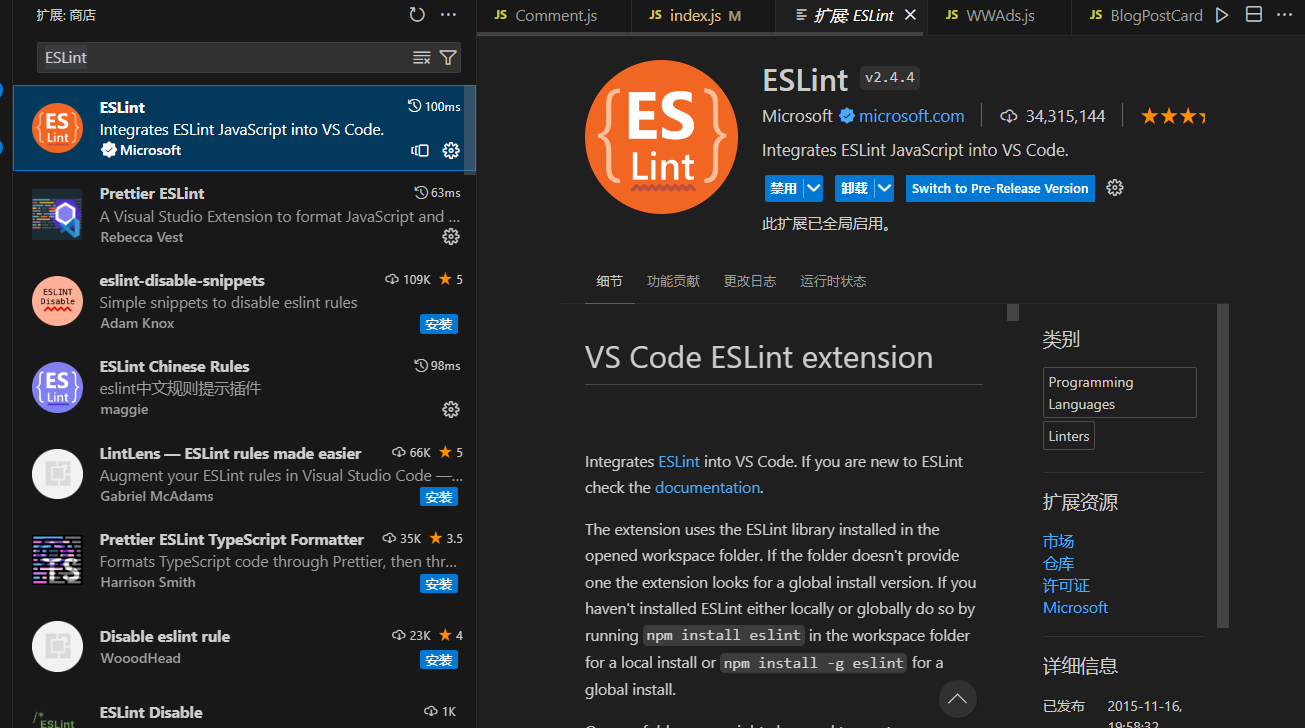Click the ESLint extension icon in the list
The height and width of the screenshot is (728, 1305).
(x=58, y=128)
